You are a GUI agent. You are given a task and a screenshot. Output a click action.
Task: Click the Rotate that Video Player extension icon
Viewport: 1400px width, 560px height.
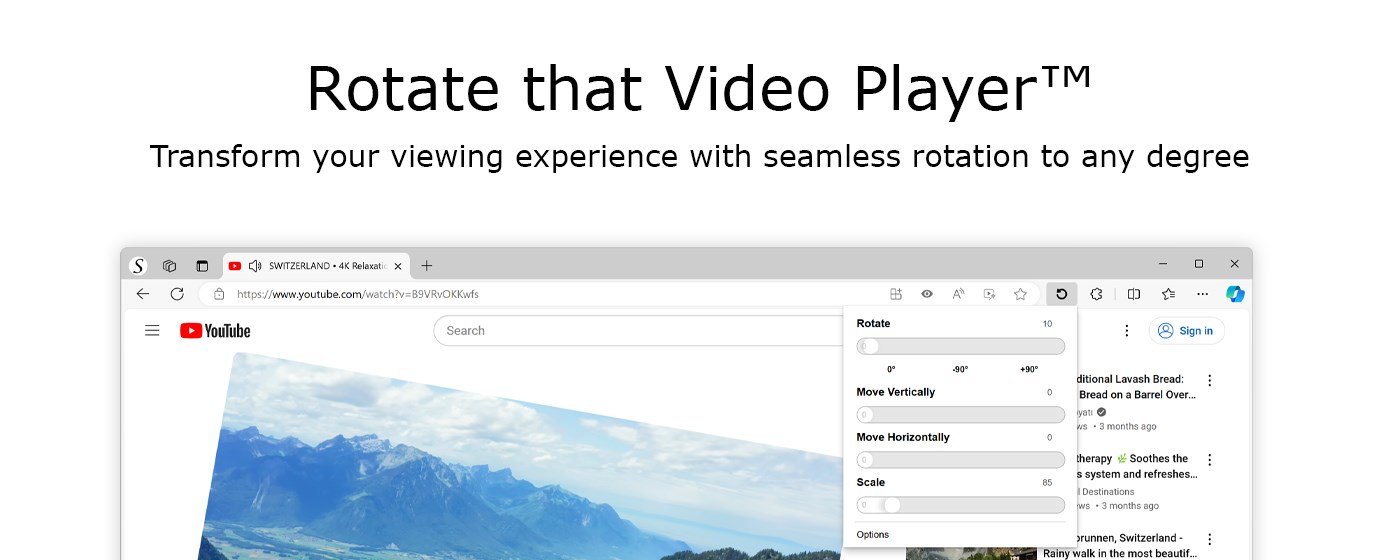(x=1061, y=294)
